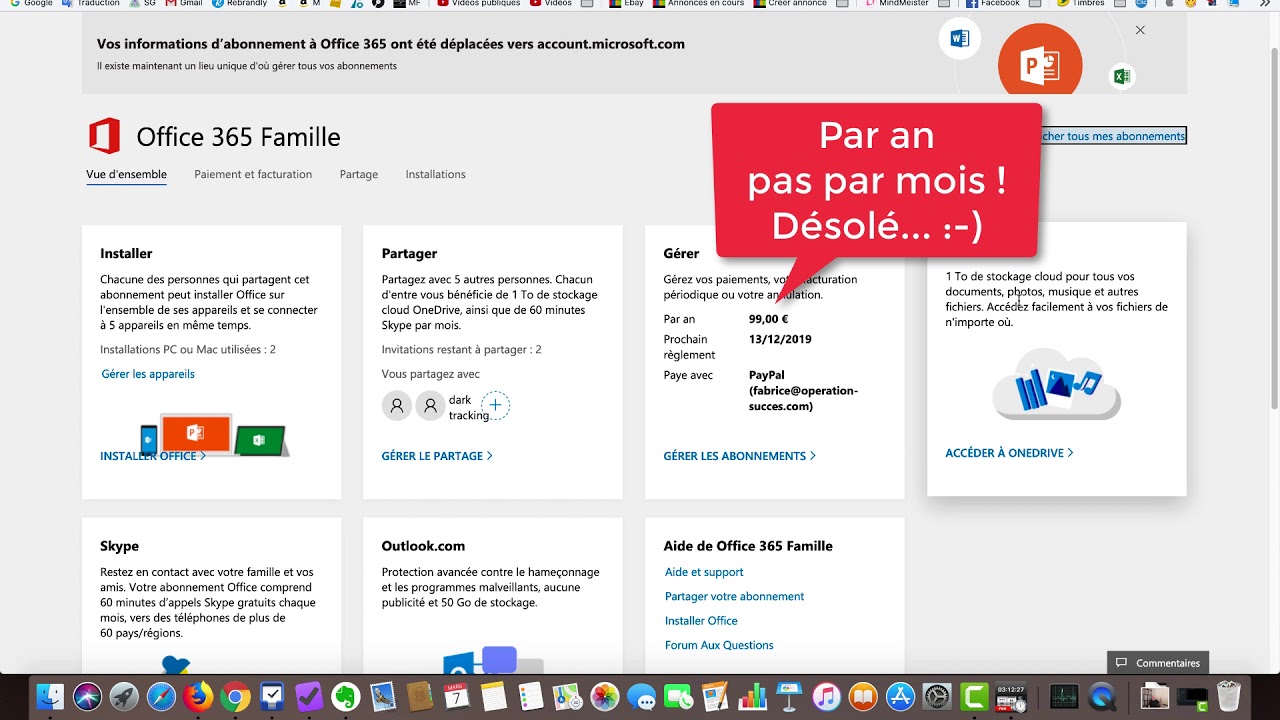
Task: Click the dark tracking user avatar
Action: tap(430, 405)
